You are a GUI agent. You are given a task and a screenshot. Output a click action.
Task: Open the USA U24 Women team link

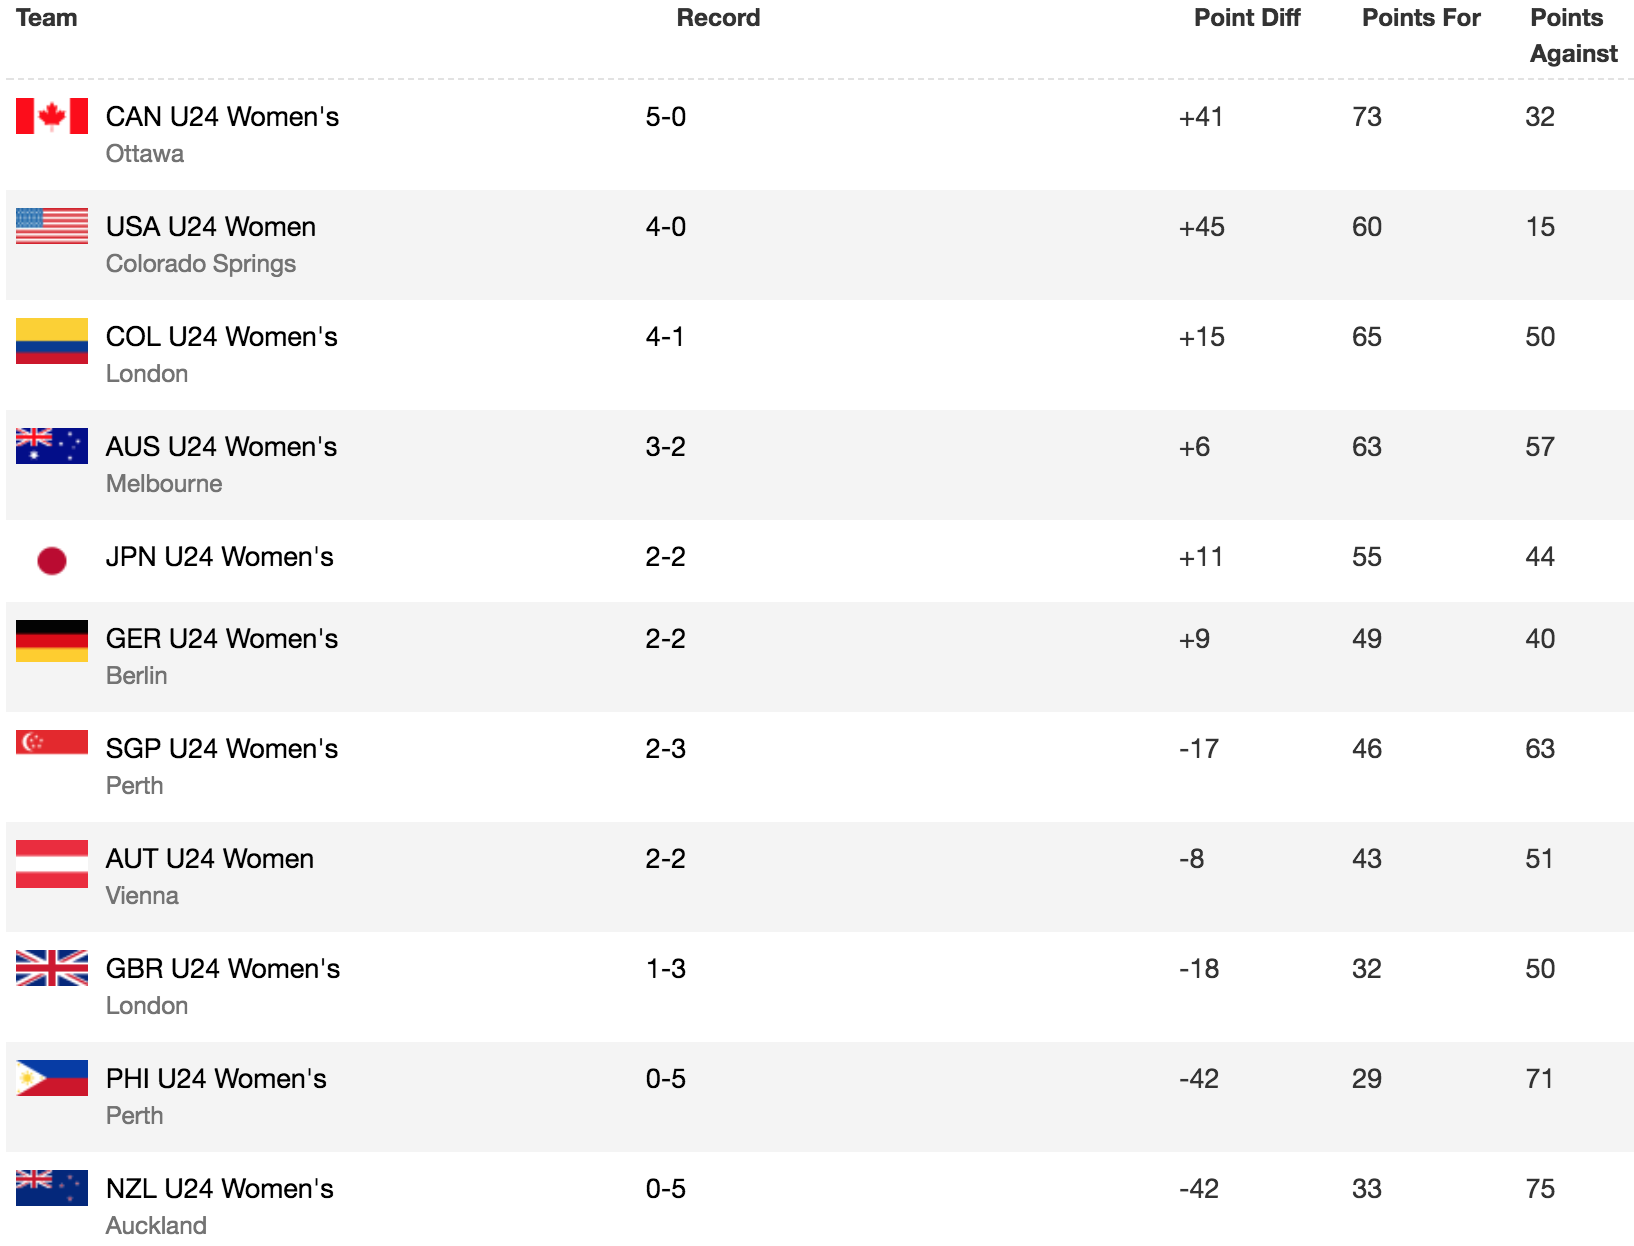(x=211, y=227)
